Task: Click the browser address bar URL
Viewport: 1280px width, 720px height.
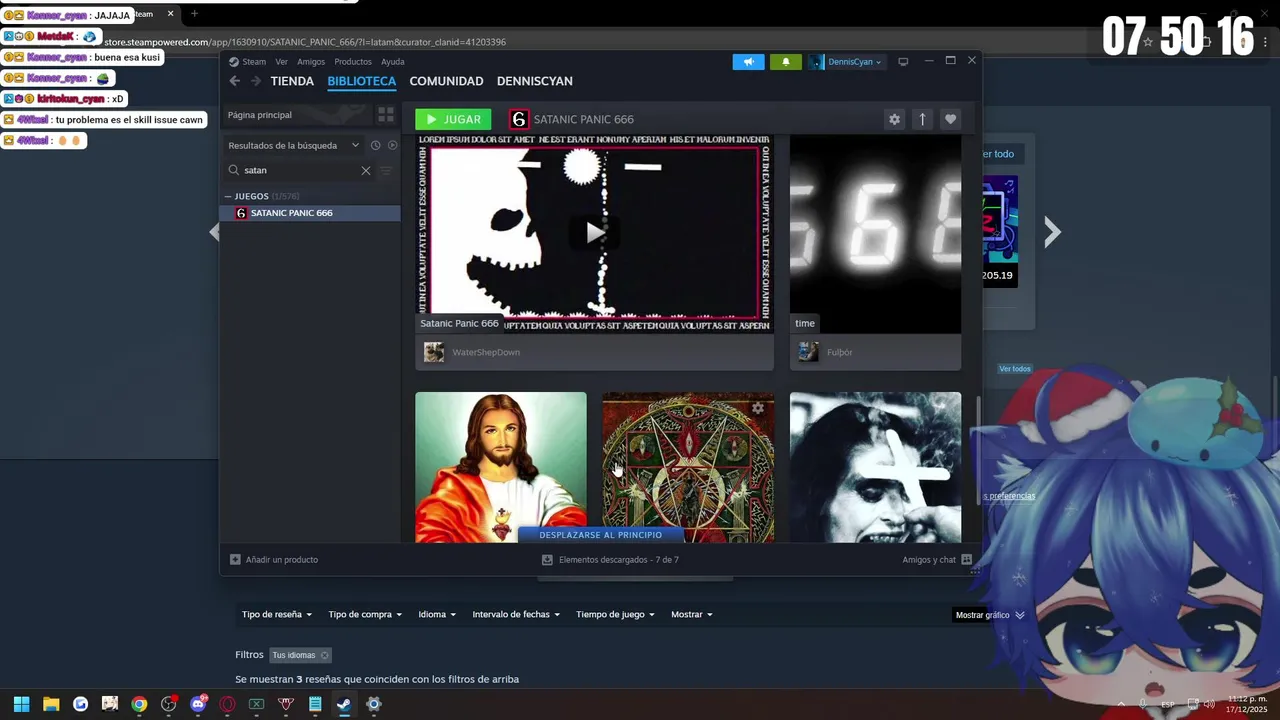Action: (305, 42)
